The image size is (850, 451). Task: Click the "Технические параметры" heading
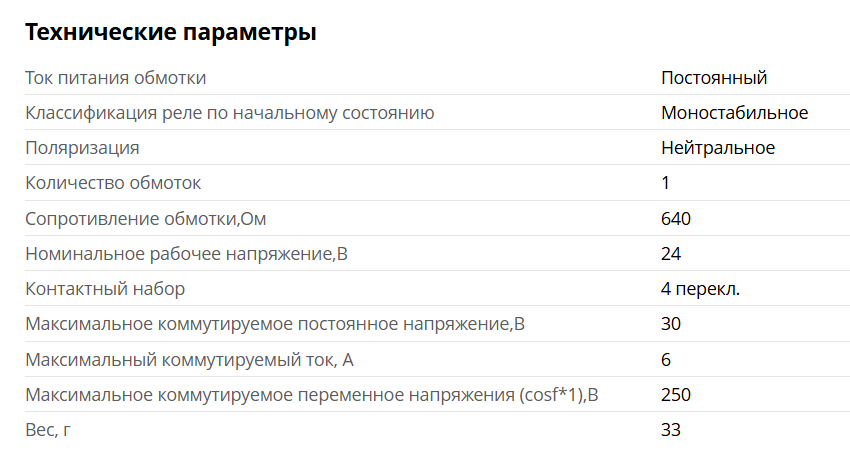(x=170, y=32)
